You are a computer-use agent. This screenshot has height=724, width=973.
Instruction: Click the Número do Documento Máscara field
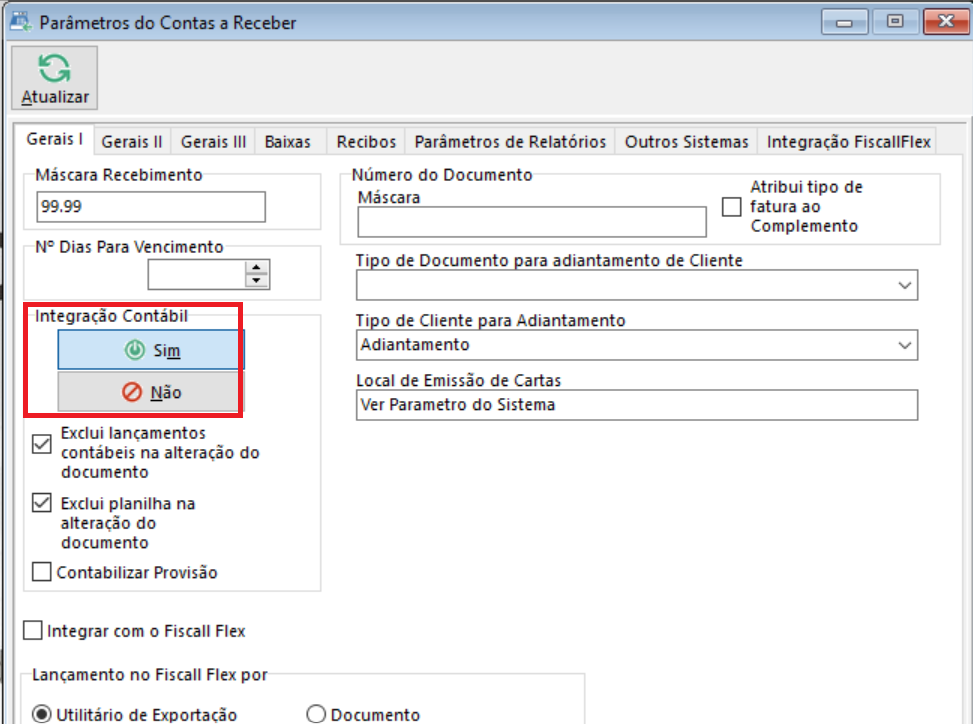532,221
